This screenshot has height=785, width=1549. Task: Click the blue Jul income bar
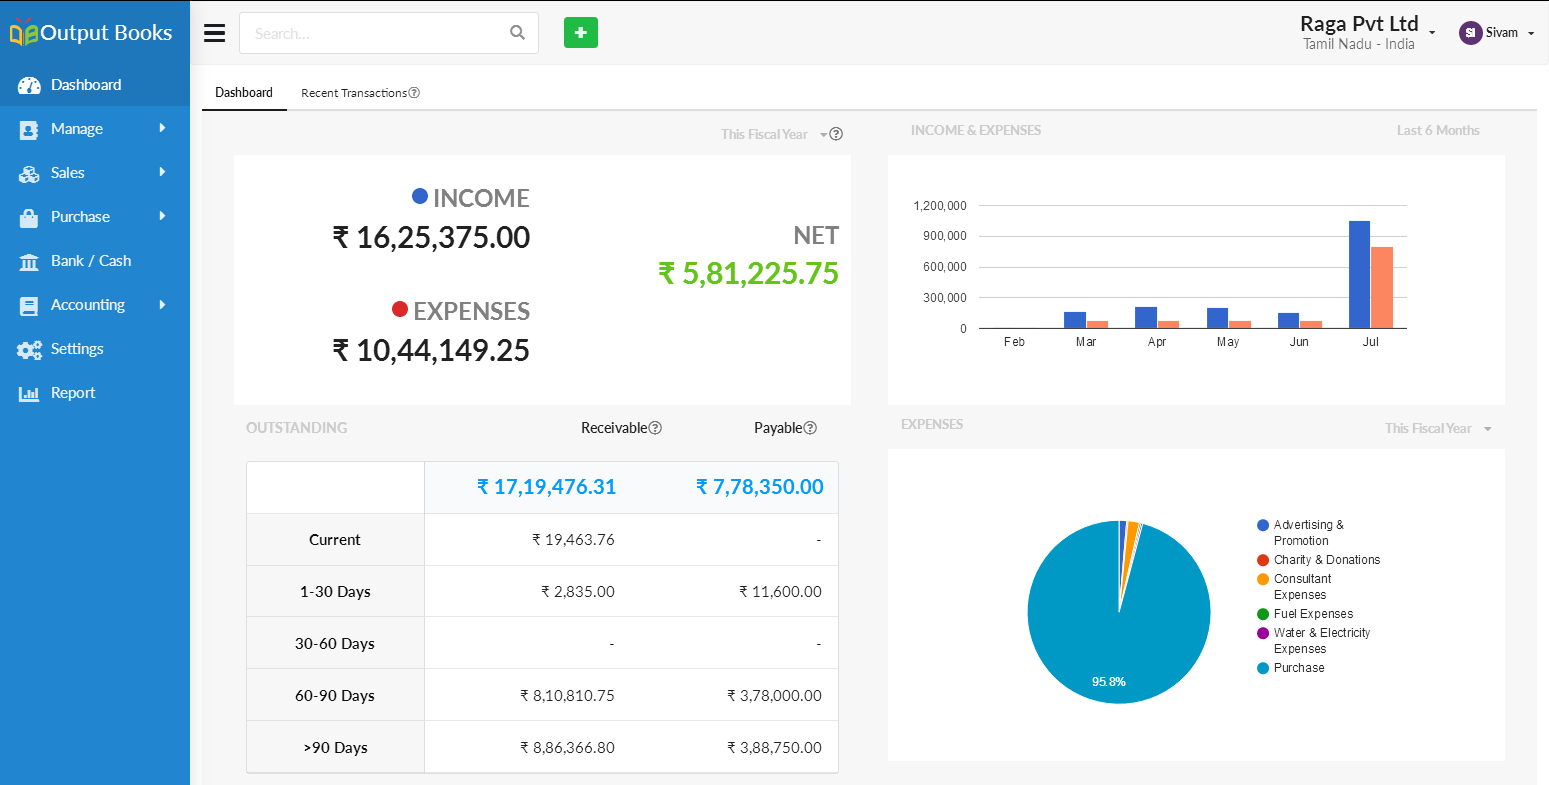click(x=1359, y=274)
